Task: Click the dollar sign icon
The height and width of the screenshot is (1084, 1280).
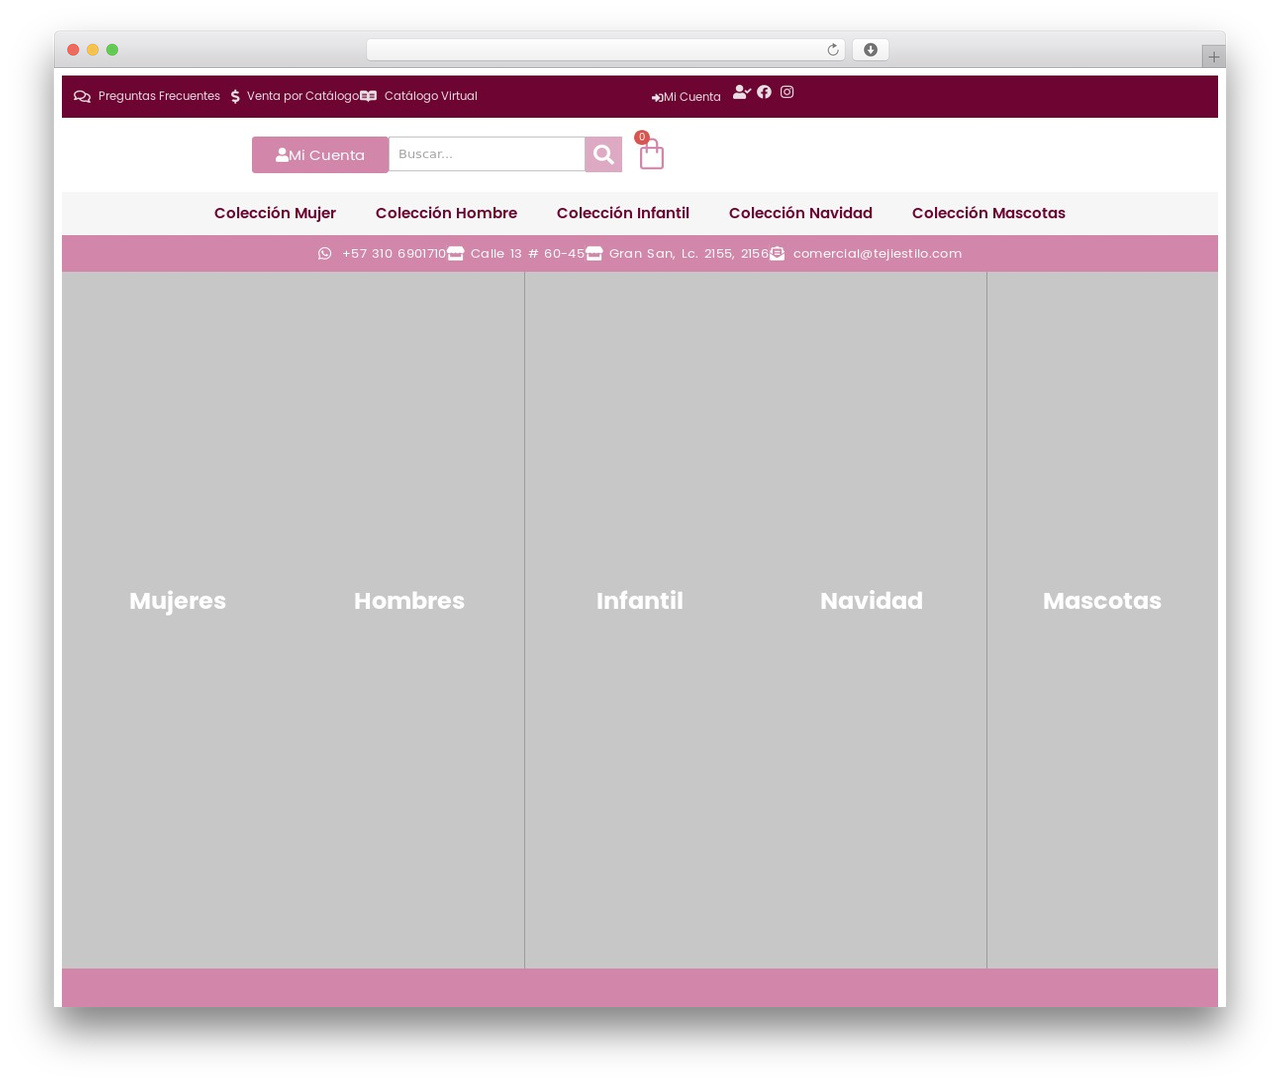Action: click(235, 97)
